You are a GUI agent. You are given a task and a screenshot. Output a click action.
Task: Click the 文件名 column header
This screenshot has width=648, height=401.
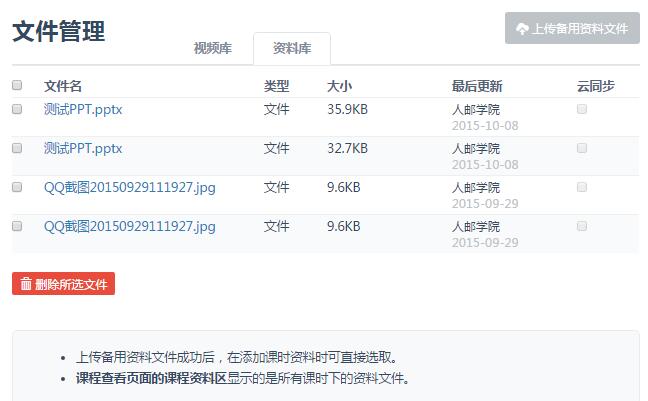[x=63, y=86]
